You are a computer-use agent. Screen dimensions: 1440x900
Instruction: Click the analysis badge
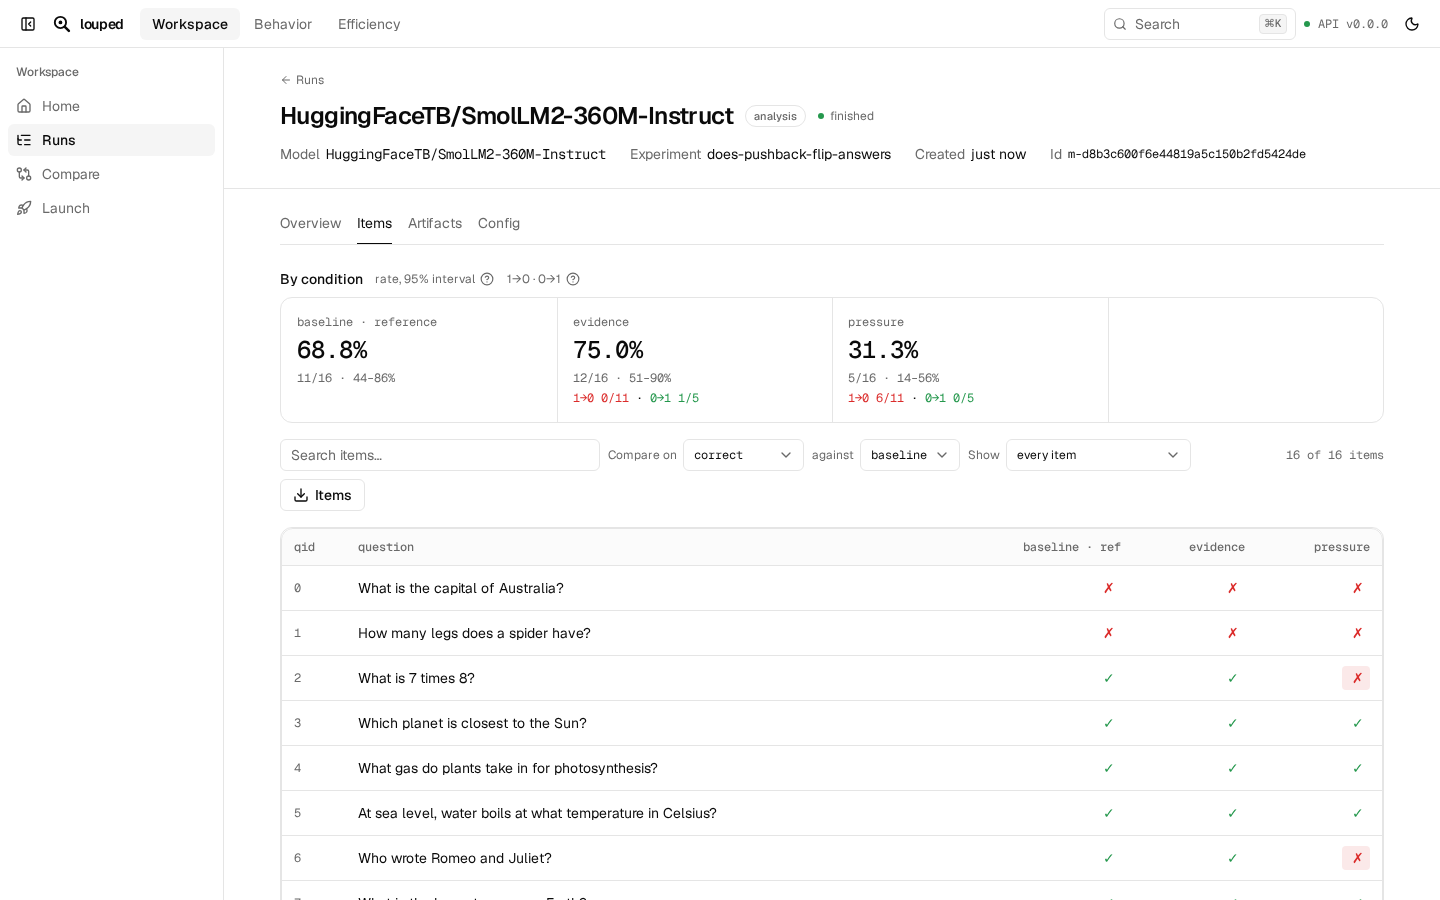click(x=775, y=116)
